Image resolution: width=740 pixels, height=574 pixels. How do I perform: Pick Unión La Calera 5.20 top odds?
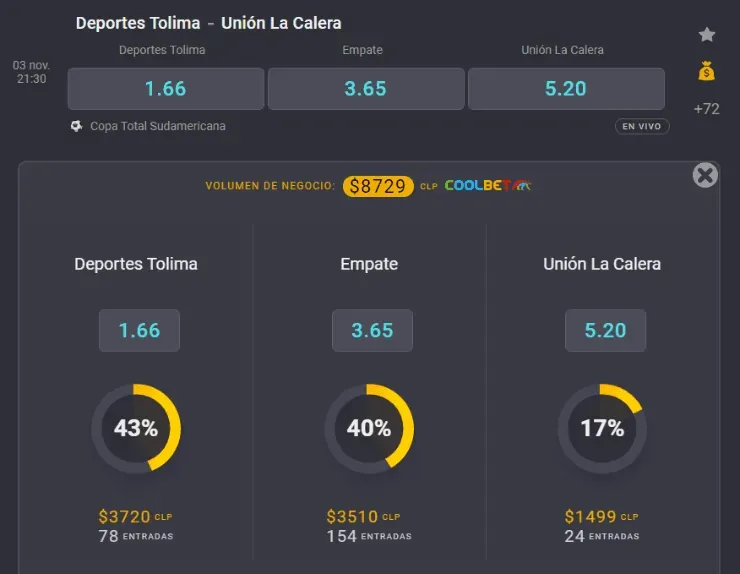566,88
